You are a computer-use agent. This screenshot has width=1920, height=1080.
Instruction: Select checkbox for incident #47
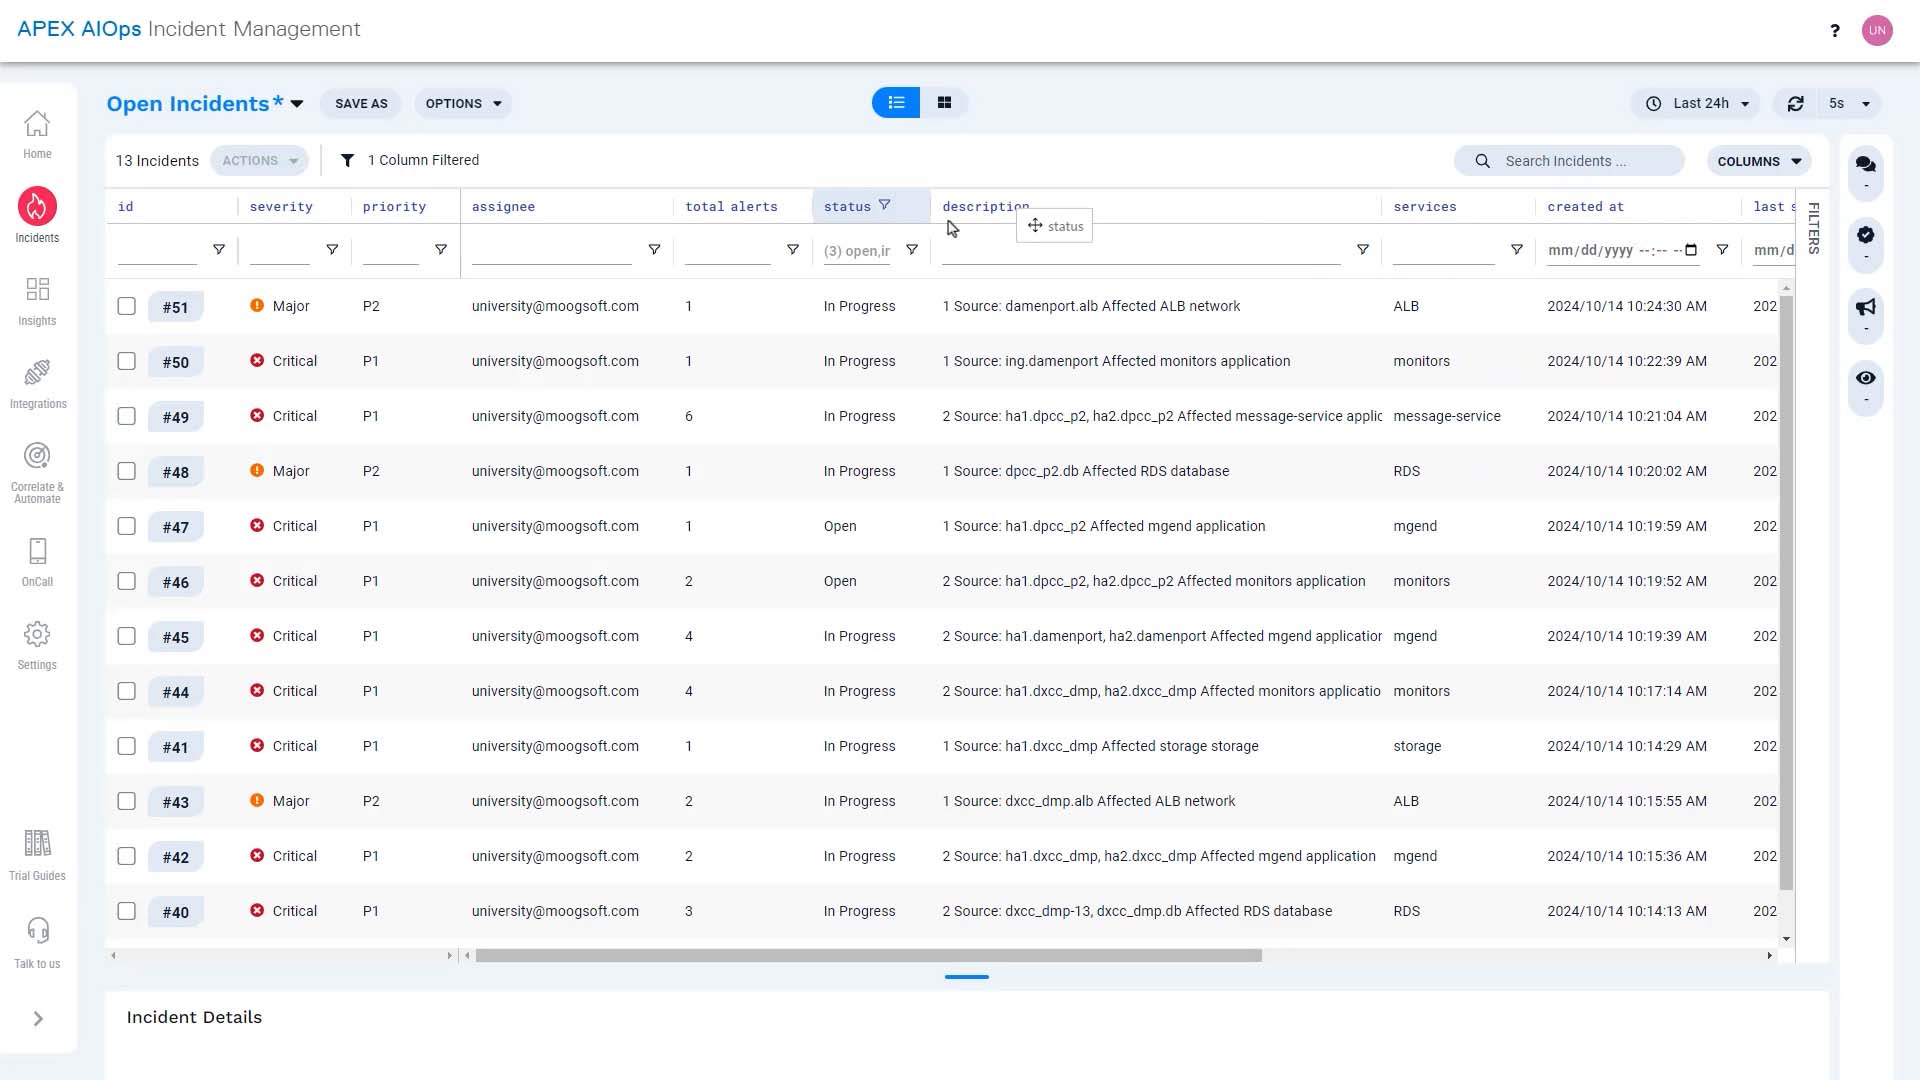[x=126, y=526]
